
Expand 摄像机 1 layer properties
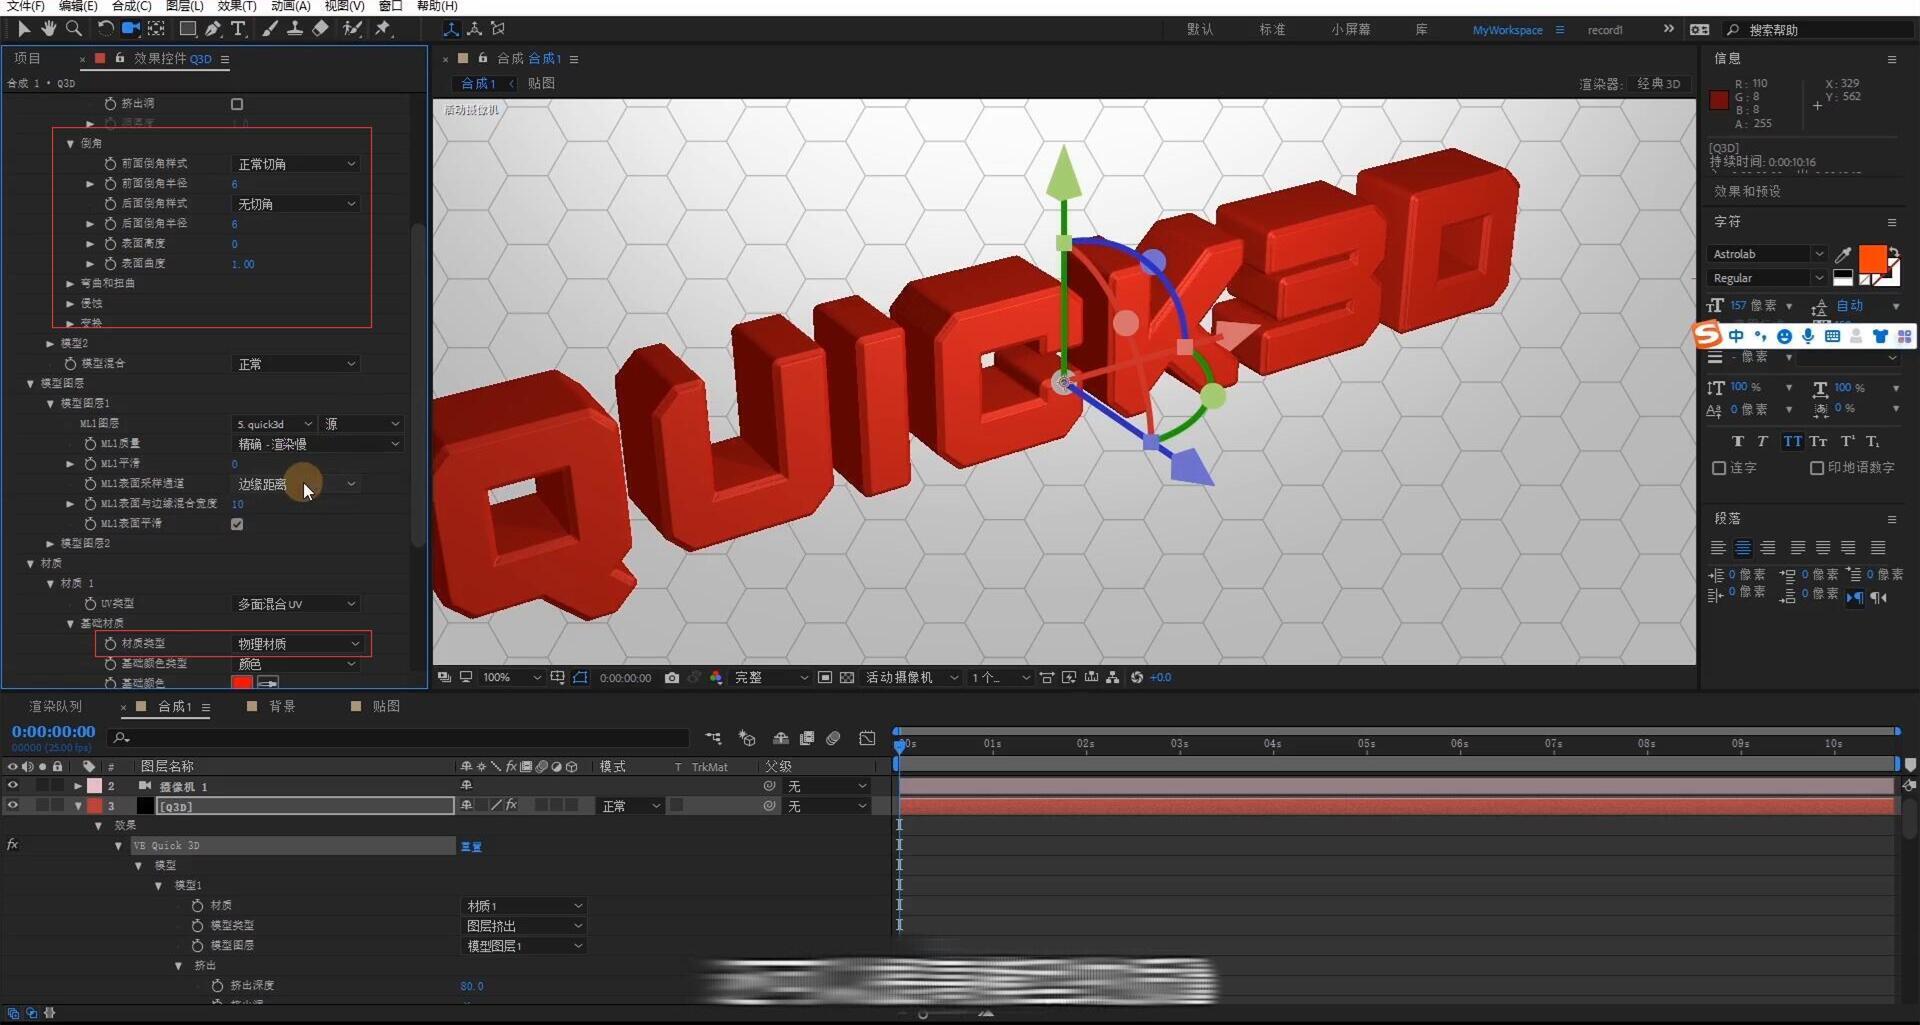[78, 786]
